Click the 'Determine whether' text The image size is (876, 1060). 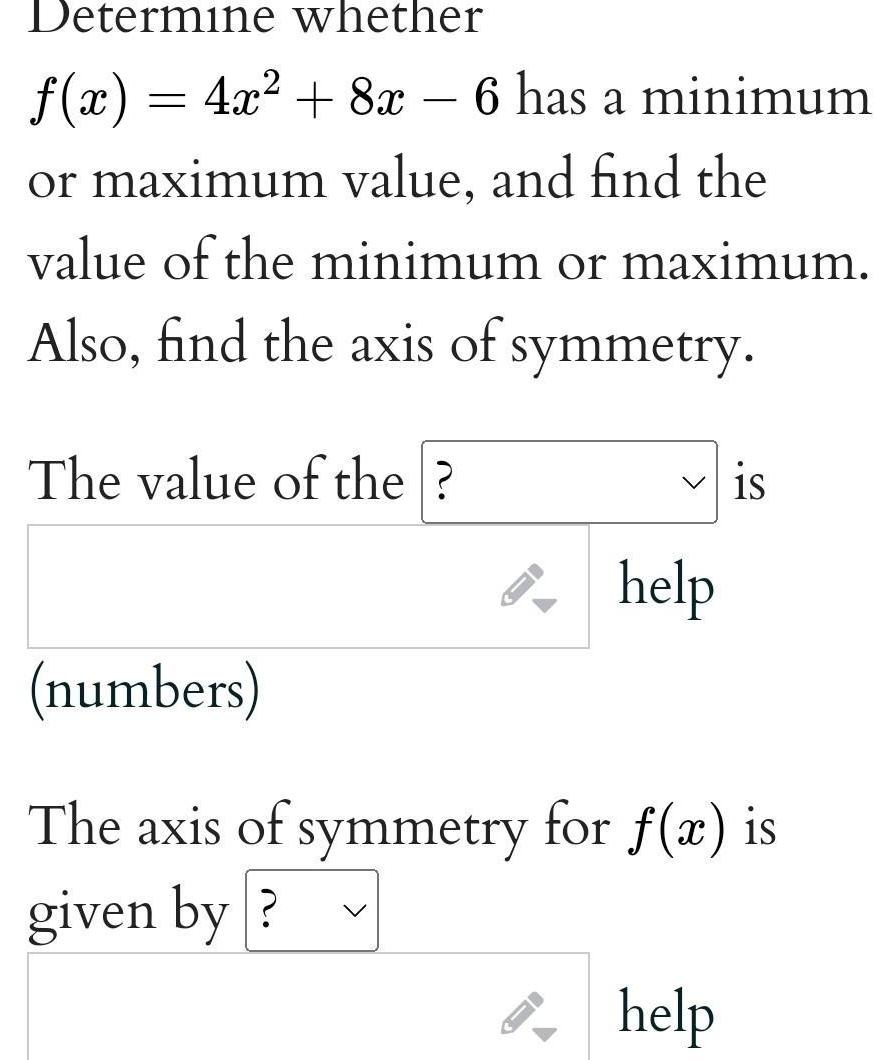pyautogui.click(x=255, y=18)
